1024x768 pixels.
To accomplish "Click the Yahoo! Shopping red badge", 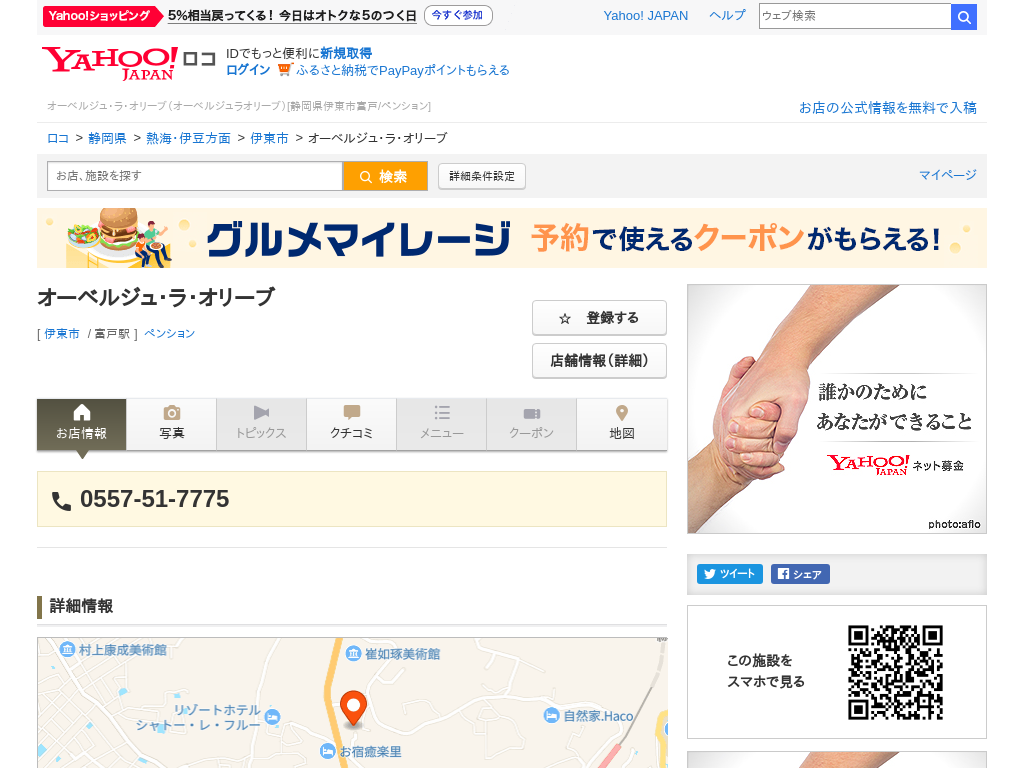I will [x=101, y=16].
